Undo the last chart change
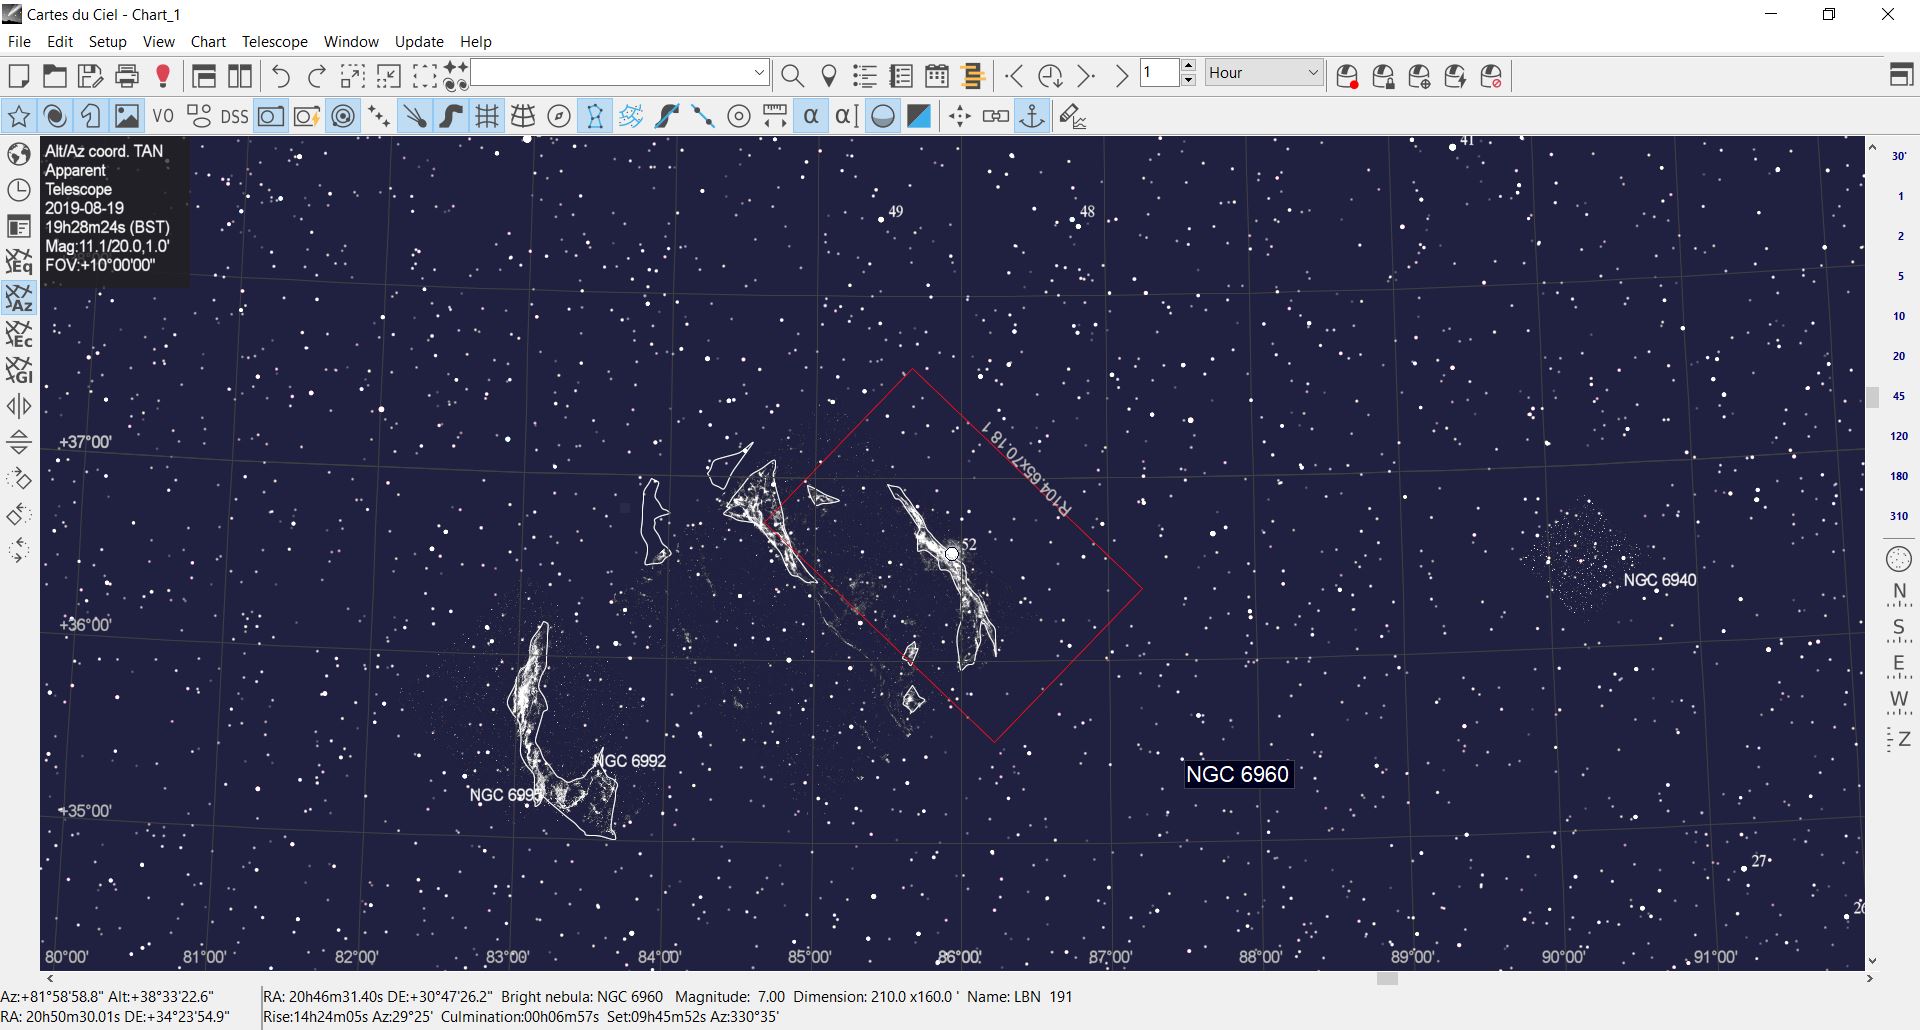Image resolution: width=1920 pixels, height=1030 pixels. 281,76
